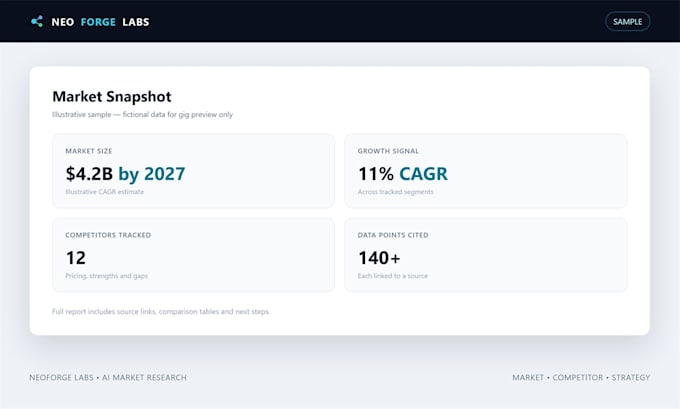Click the NEO word in the header logo
Viewport: 680px width, 409px height.
(63, 22)
